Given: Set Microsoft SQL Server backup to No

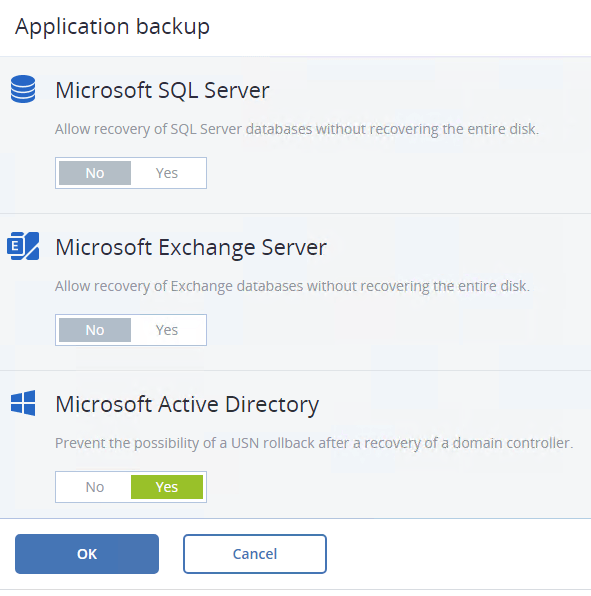Looking at the screenshot, I should [95, 173].
